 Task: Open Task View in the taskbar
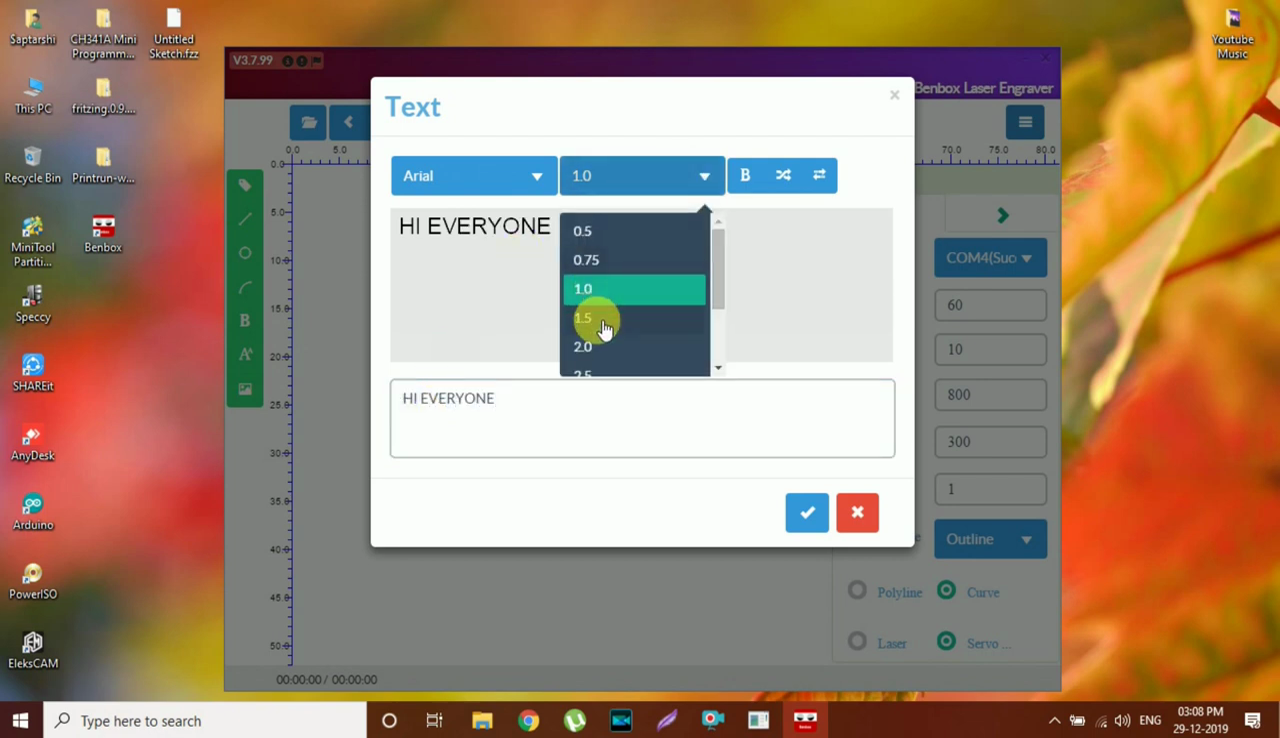coord(435,720)
